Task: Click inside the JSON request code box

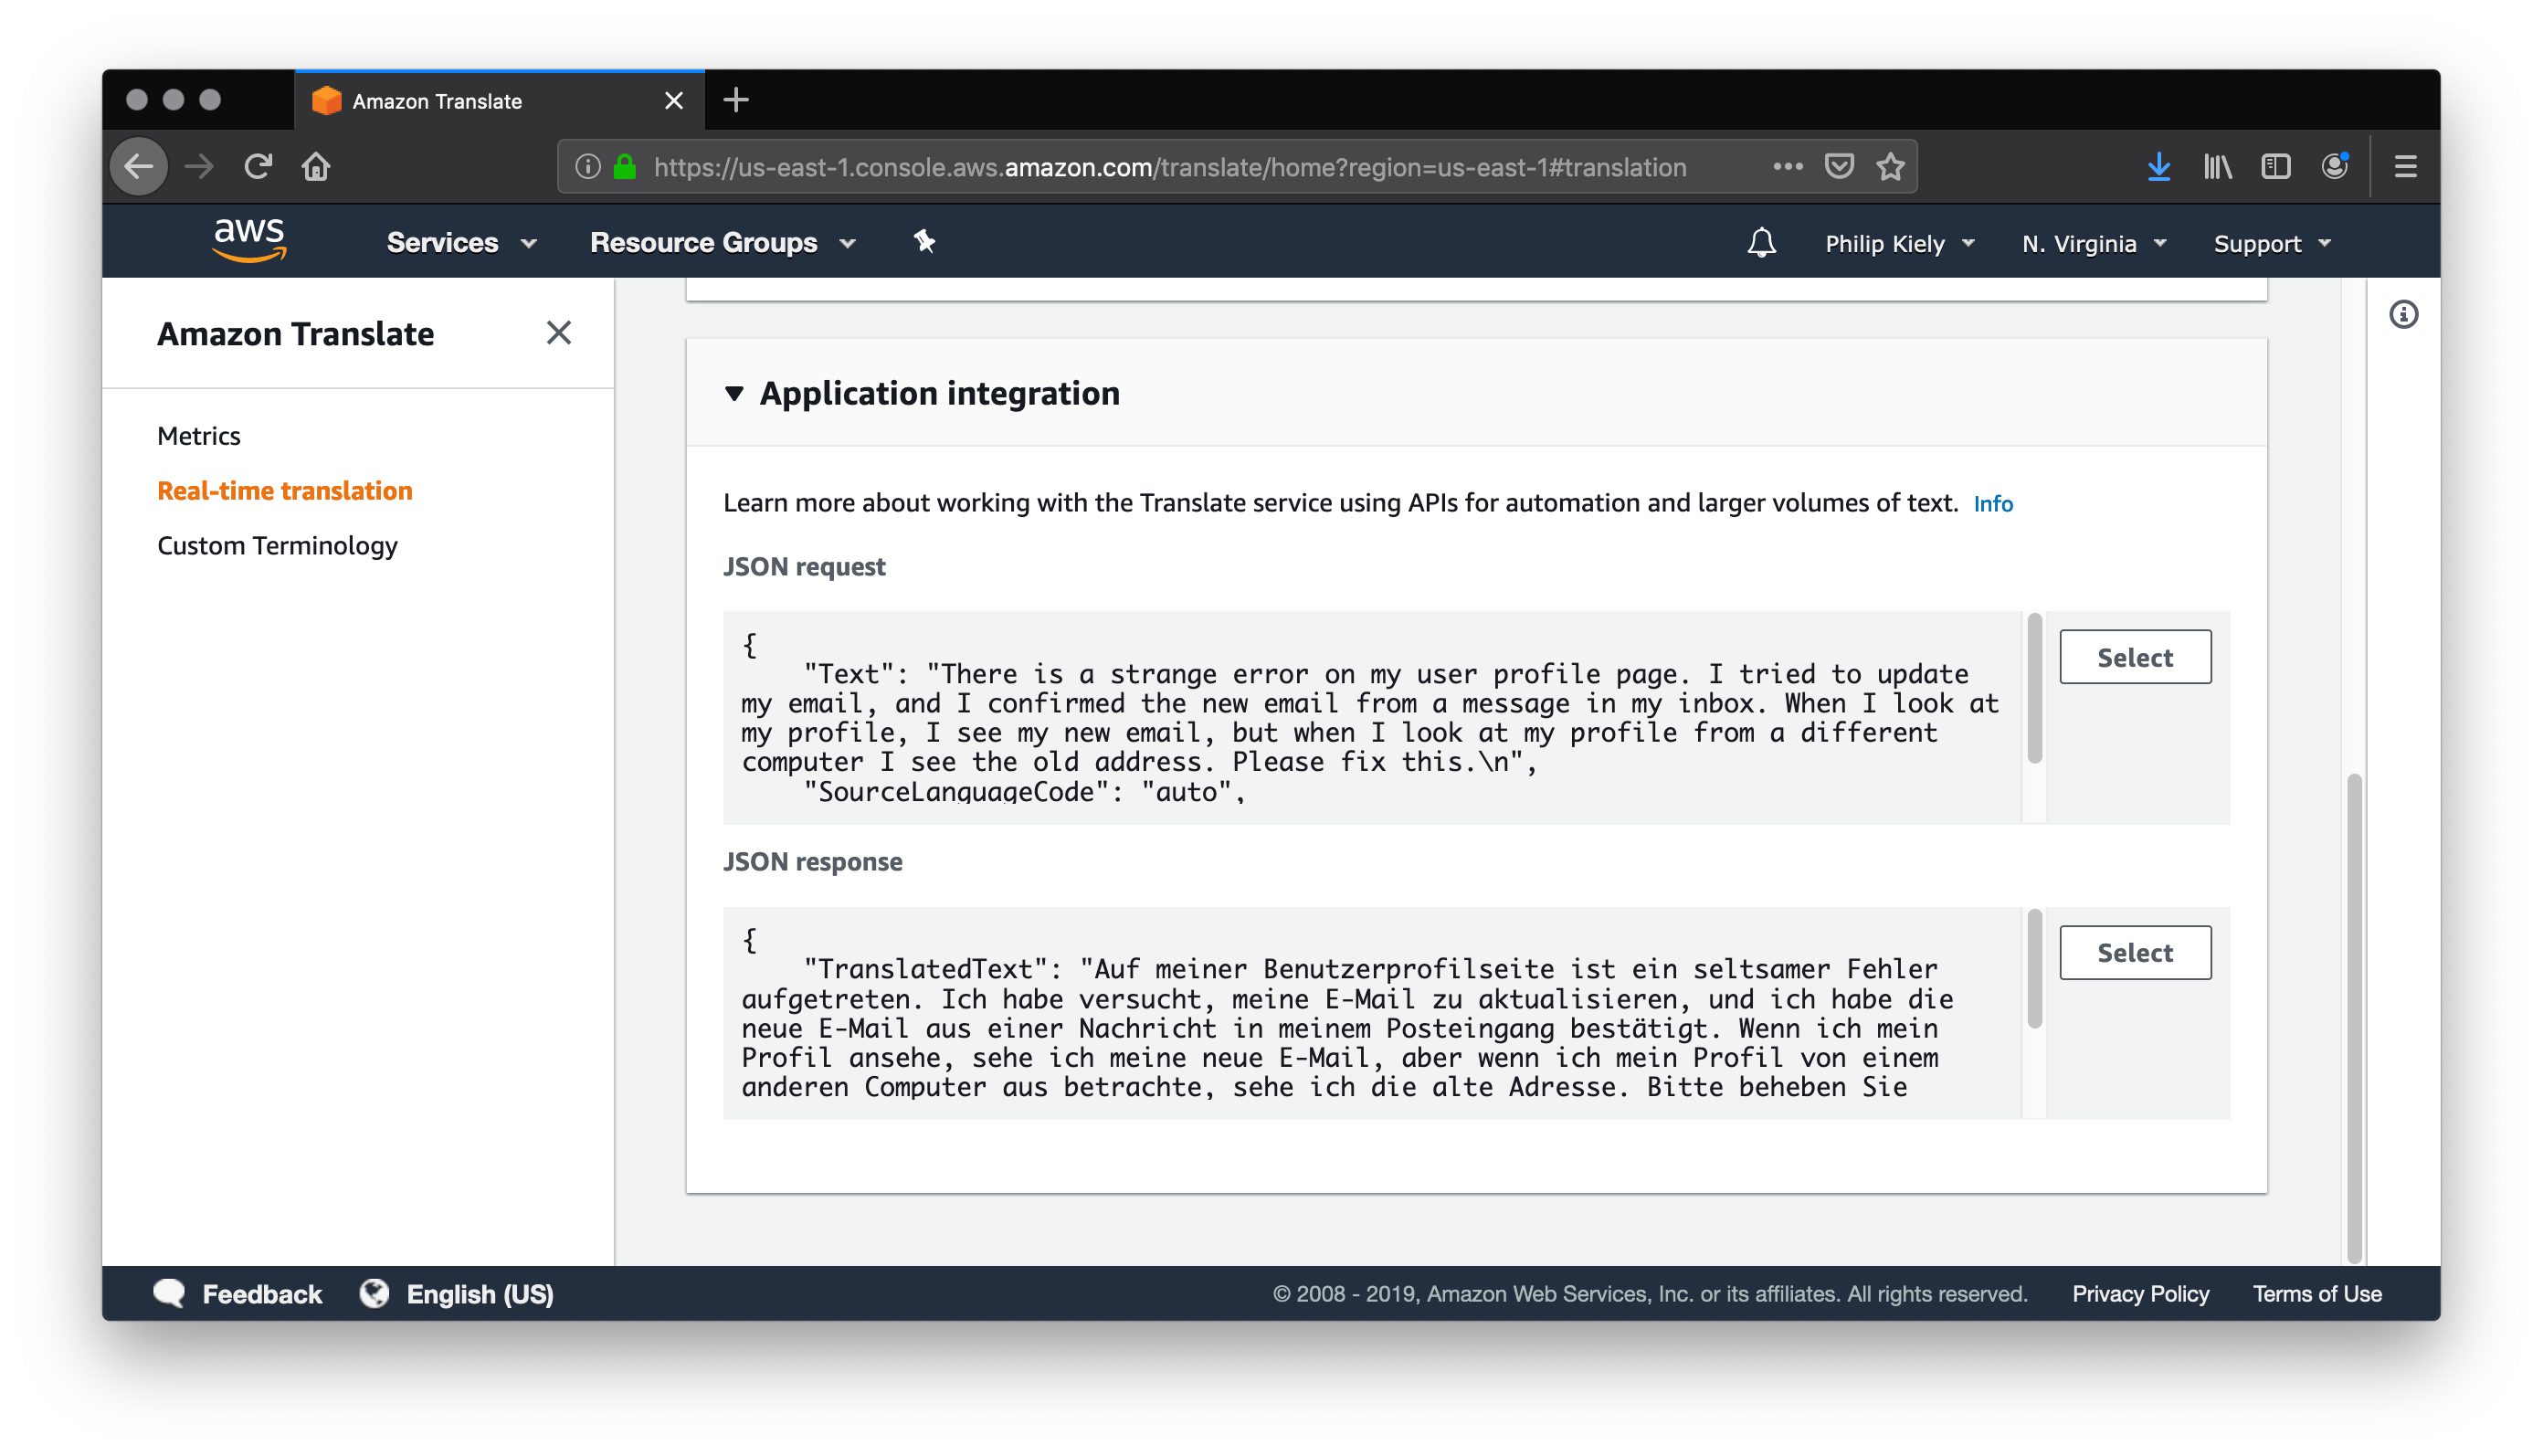Action: click(x=1372, y=717)
